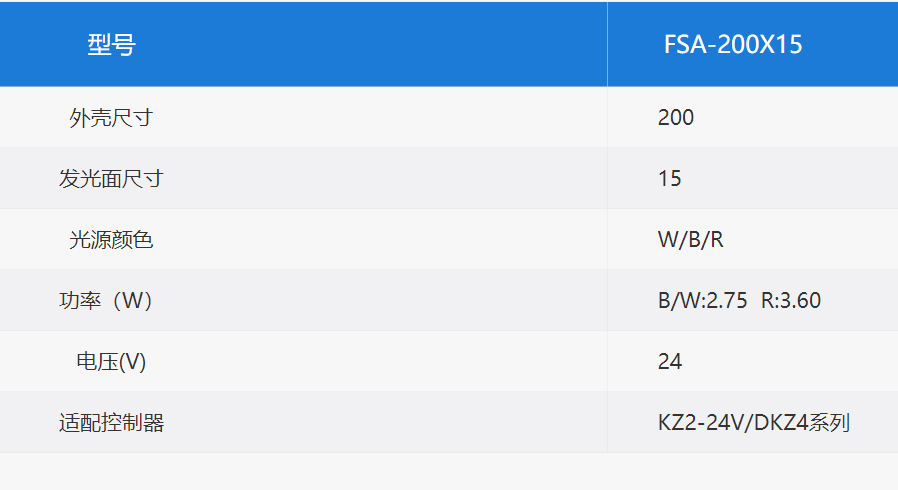Select the voltage value 24

coord(670,362)
